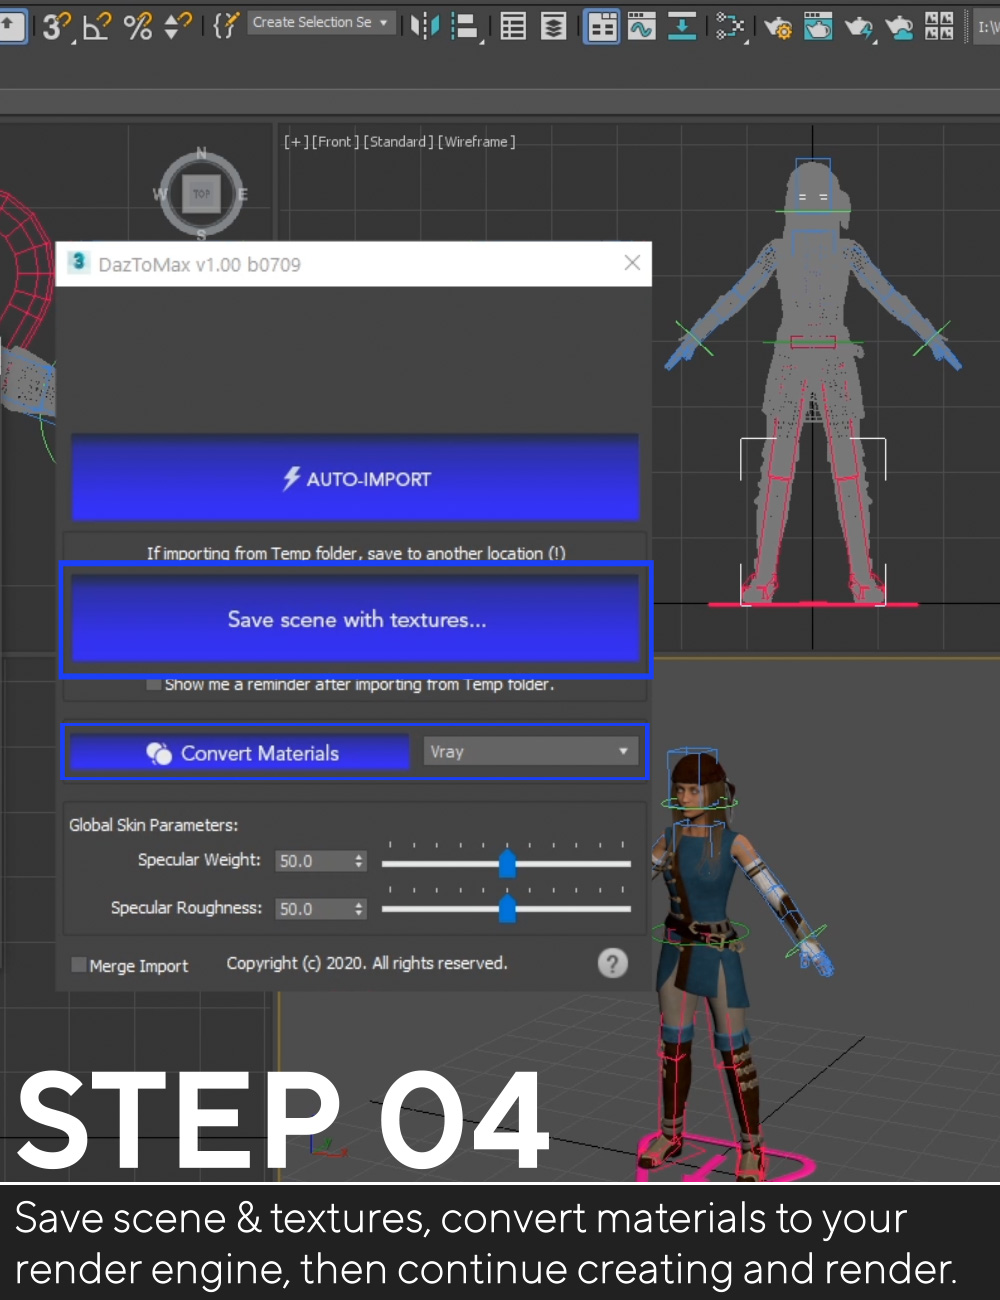Image resolution: width=1000 pixels, height=1300 pixels.
Task: Open the Create Selection Set dropdown
Action: 320,22
